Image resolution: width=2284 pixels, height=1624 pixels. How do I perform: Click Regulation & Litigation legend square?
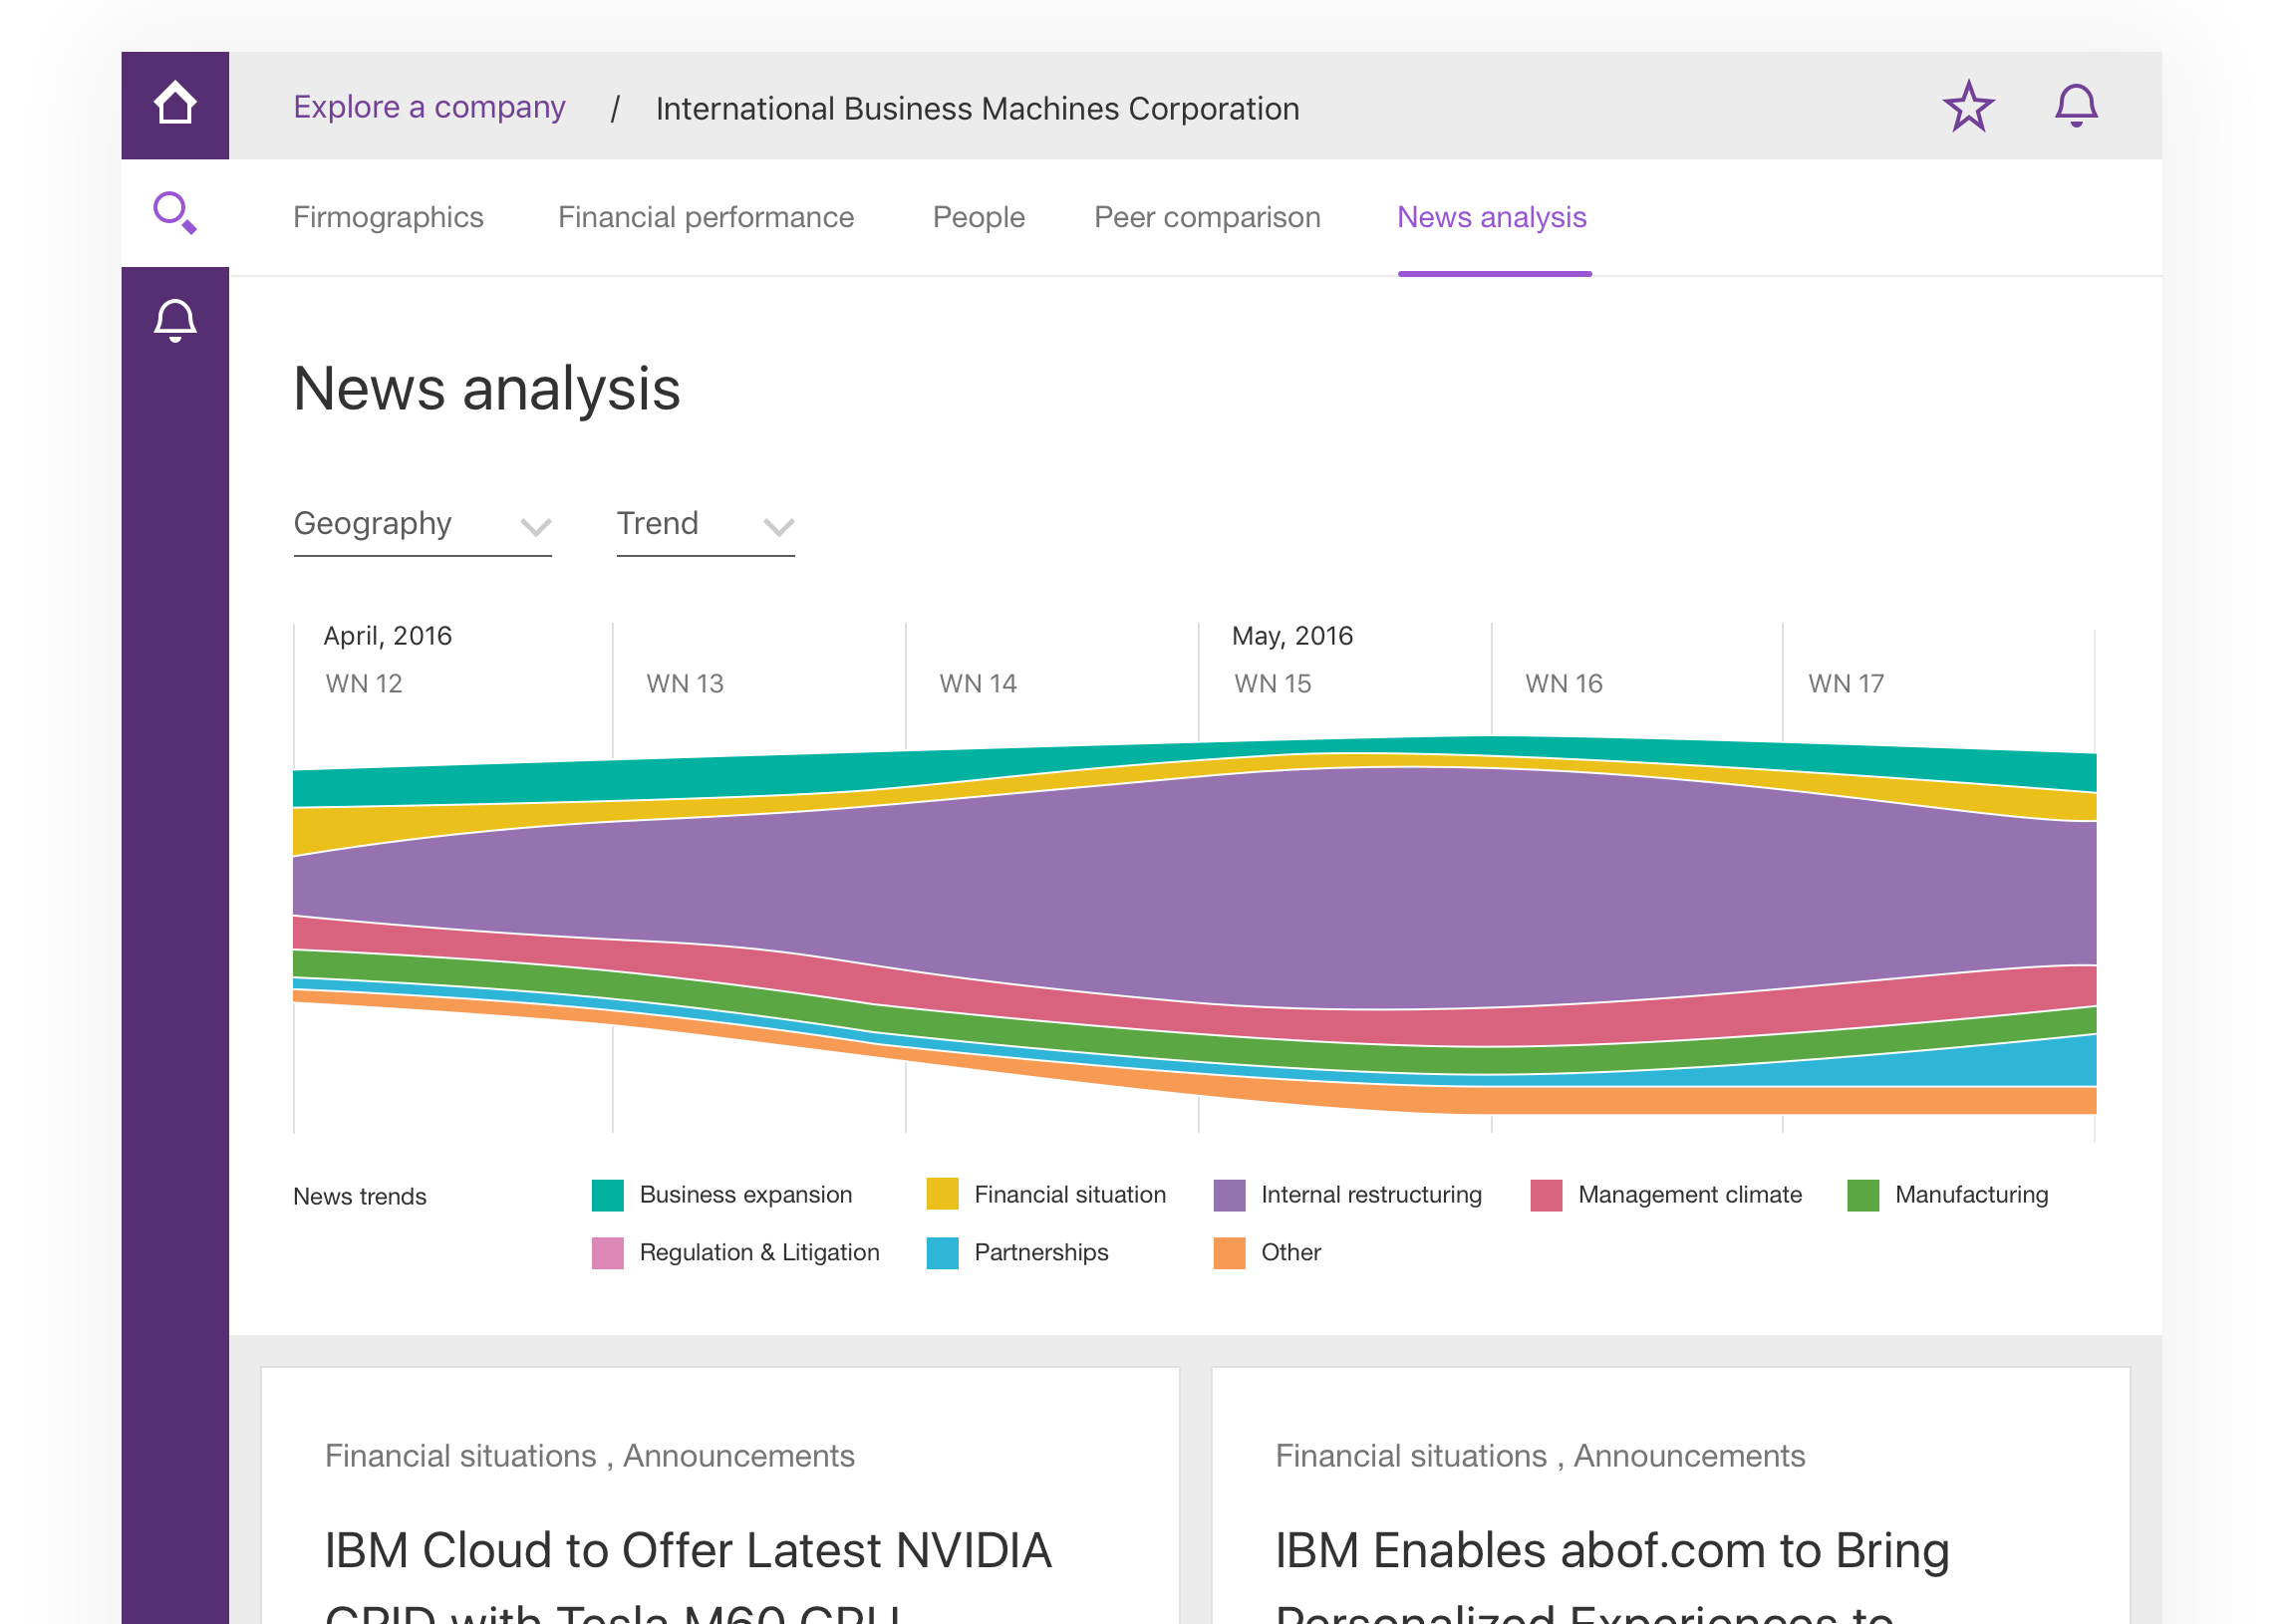tap(607, 1253)
